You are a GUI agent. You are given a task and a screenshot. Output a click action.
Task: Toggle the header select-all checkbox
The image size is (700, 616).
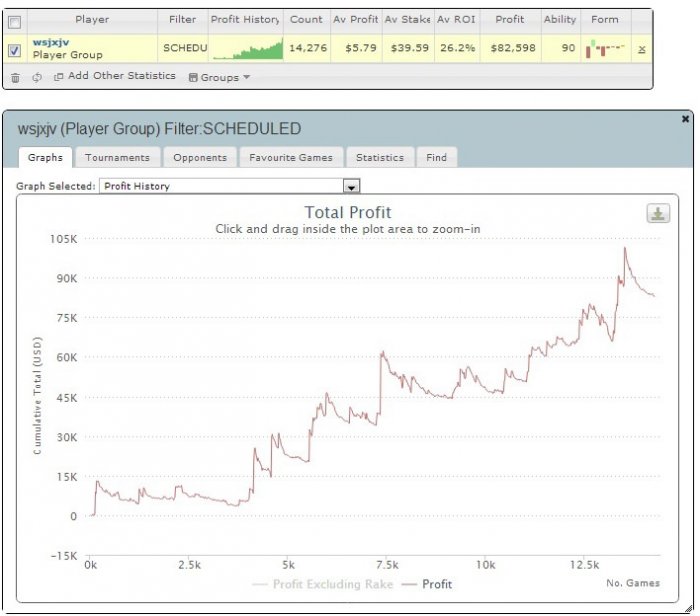pyautogui.click(x=14, y=22)
